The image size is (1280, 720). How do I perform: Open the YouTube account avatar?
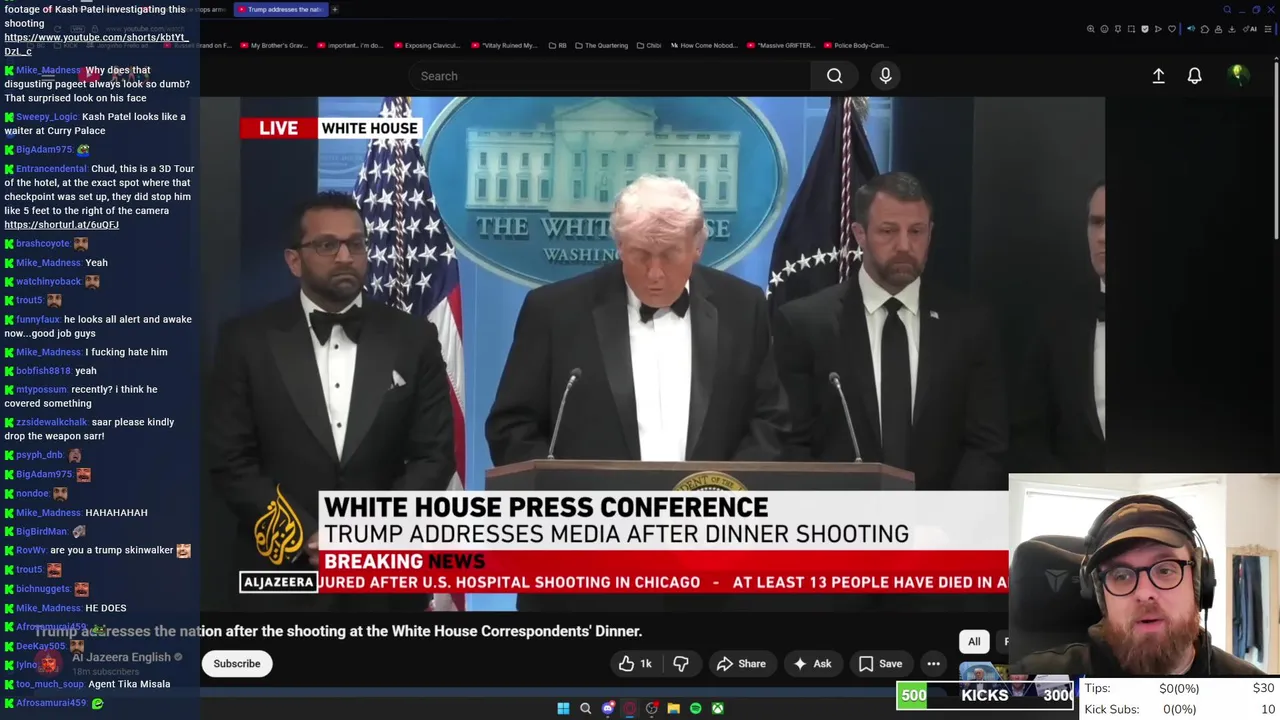(1237, 75)
